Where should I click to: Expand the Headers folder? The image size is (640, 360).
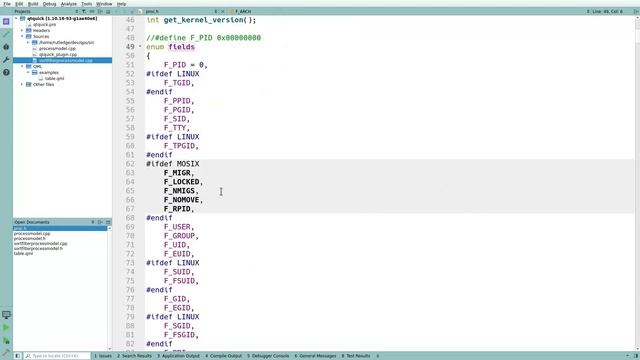(x=22, y=30)
